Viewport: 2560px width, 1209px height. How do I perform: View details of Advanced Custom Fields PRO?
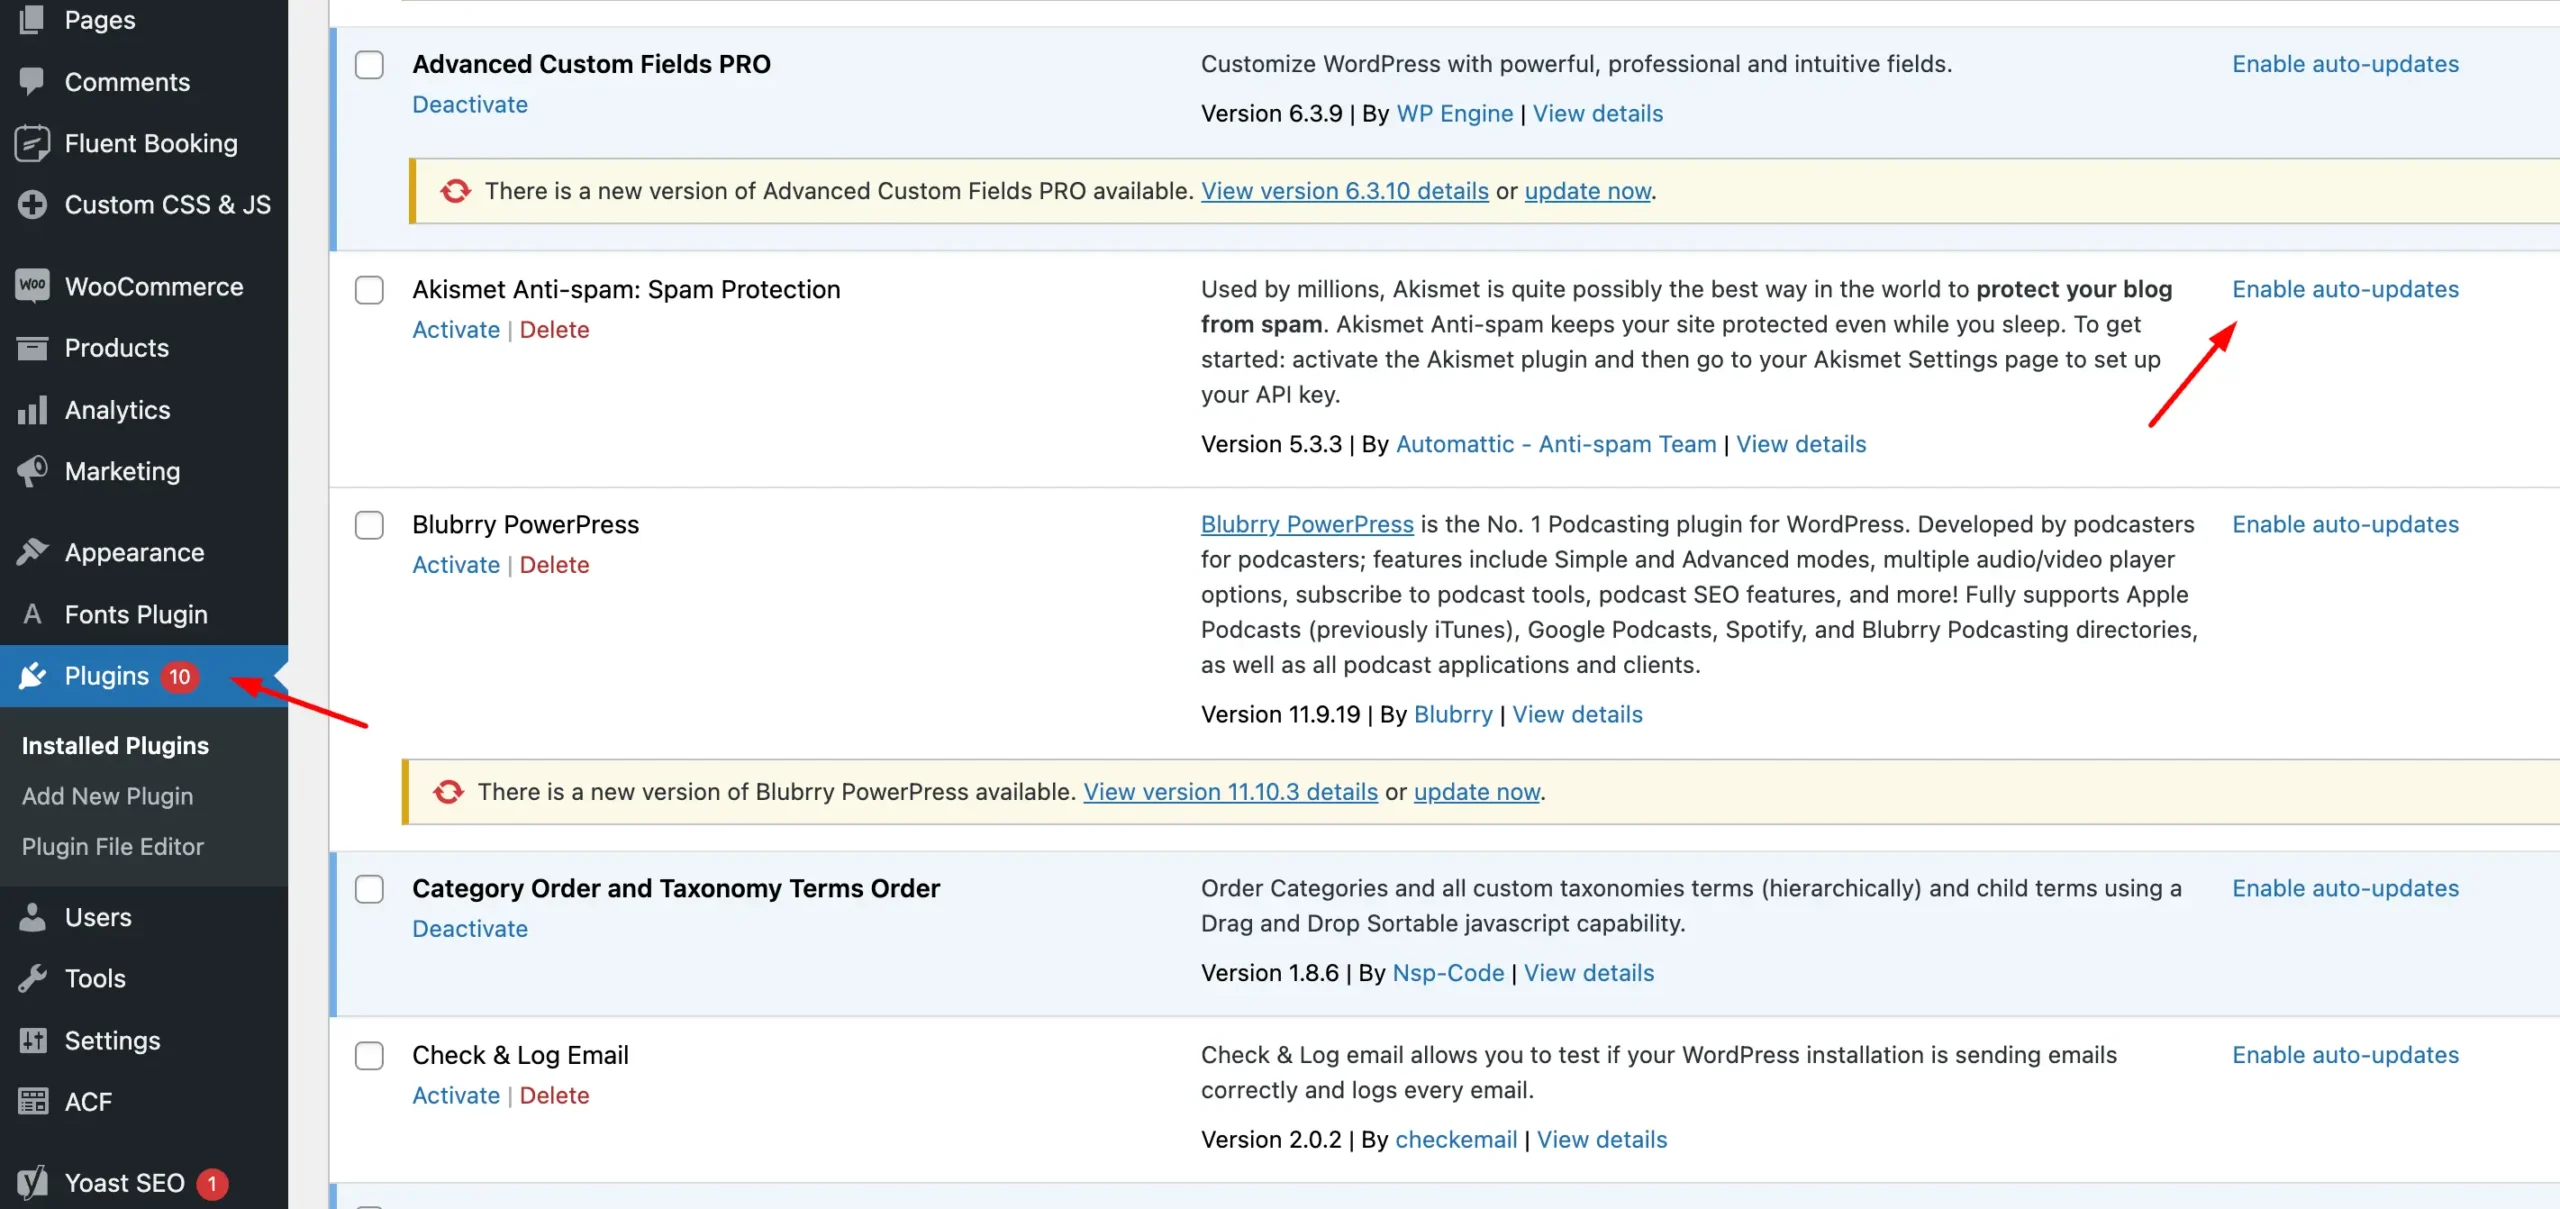1598,113
